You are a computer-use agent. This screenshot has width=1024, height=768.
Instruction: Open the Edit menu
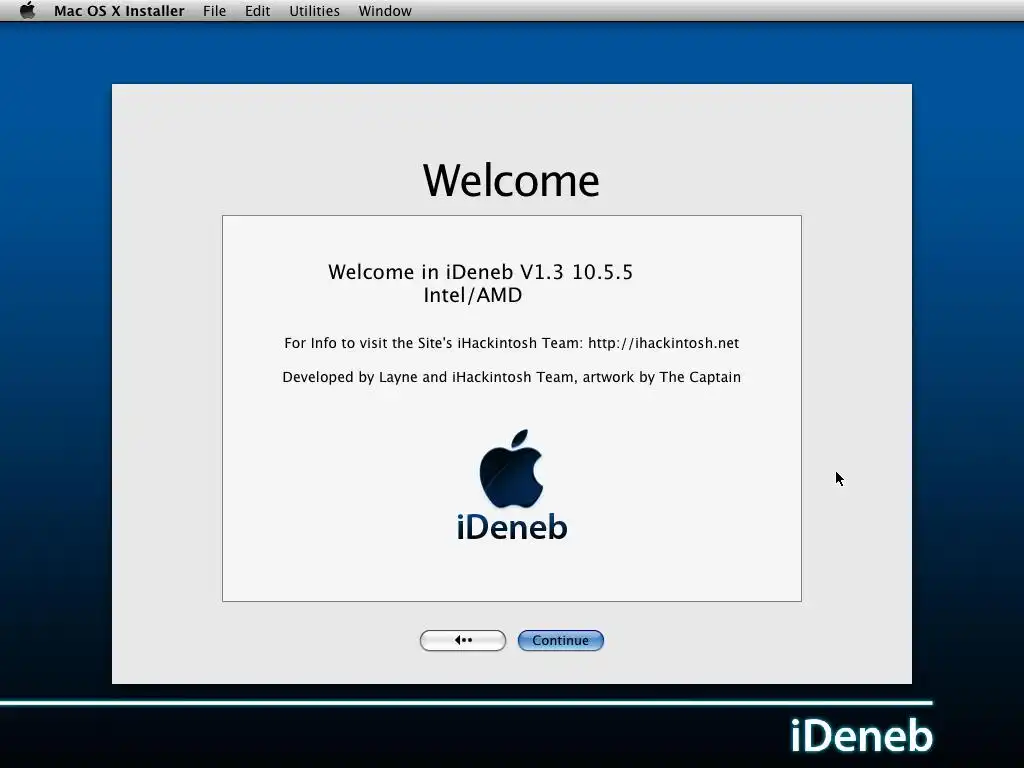(257, 11)
